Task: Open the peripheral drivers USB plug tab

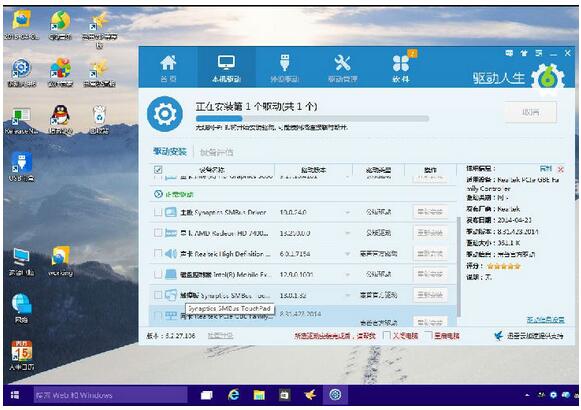Action: pyautogui.click(x=285, y=68)
